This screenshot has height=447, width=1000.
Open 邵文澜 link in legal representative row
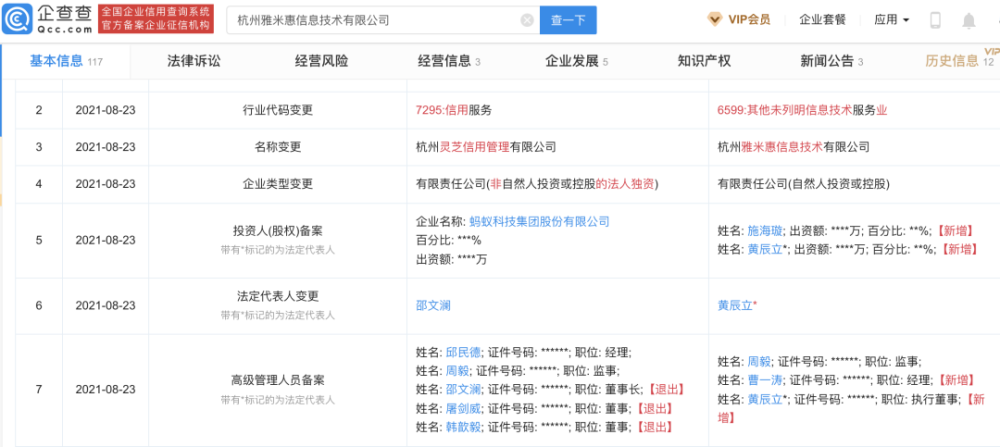pos(433,305)
